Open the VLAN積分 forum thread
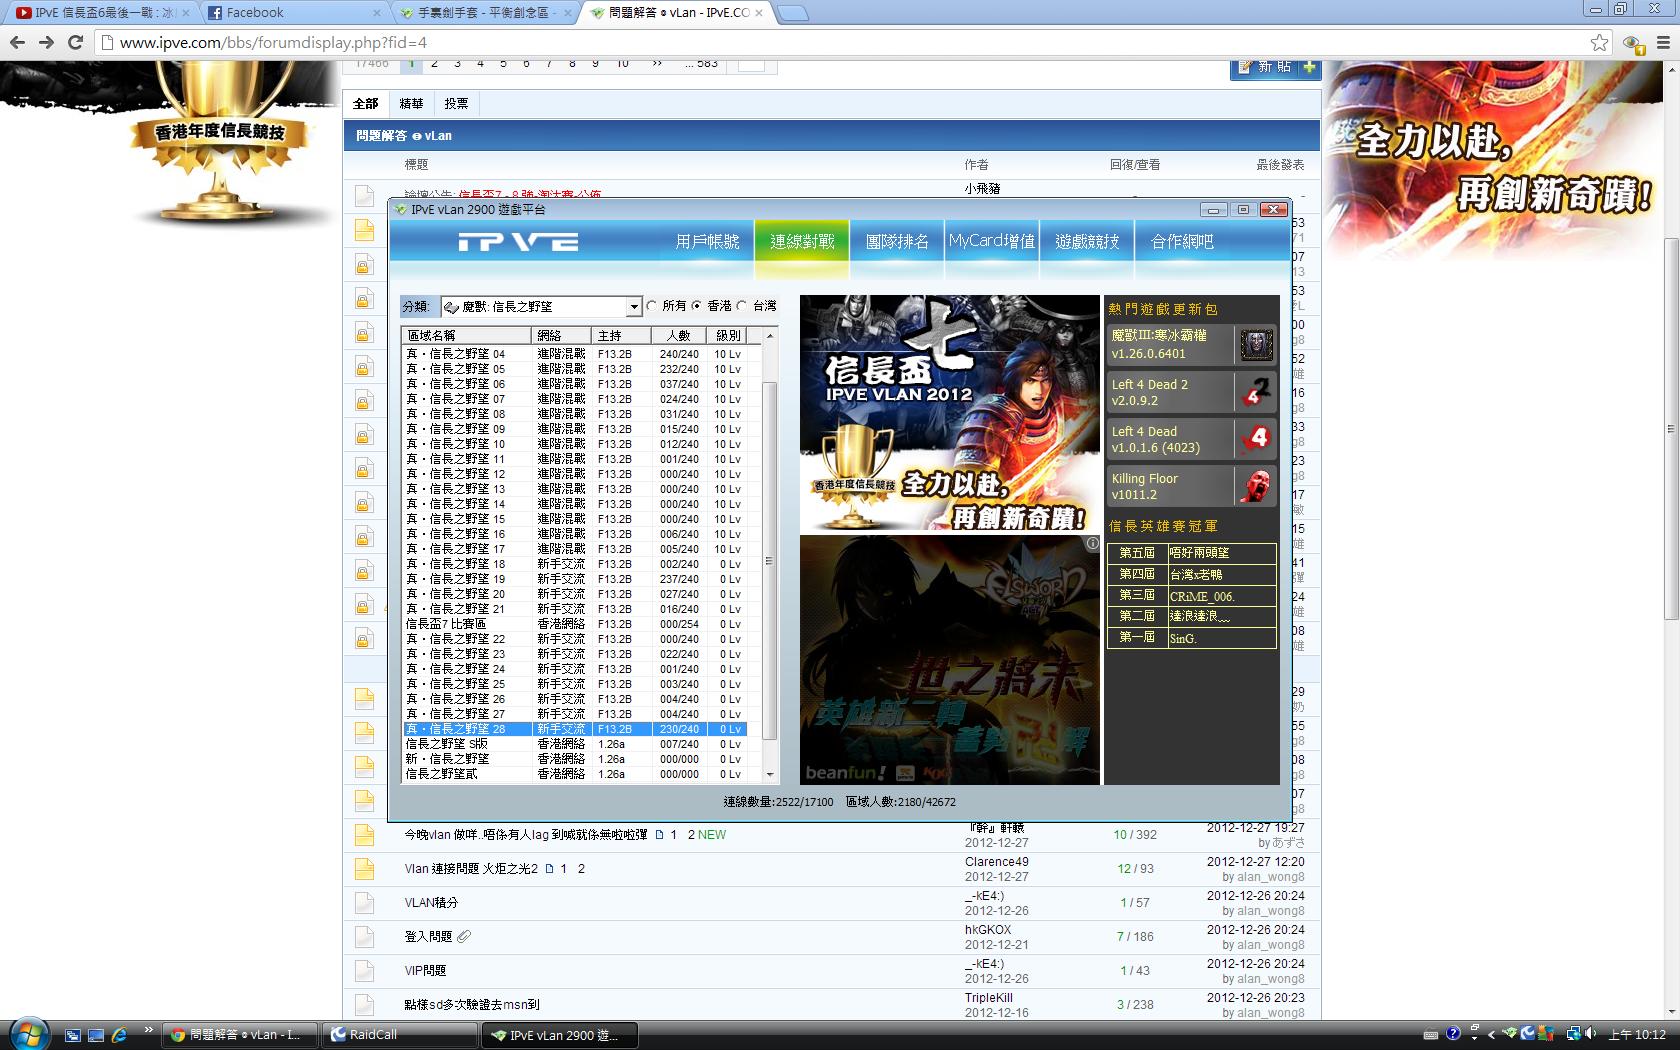Image resolution: width=1680 pixels, height=1050 pixels. coord(431,903)
